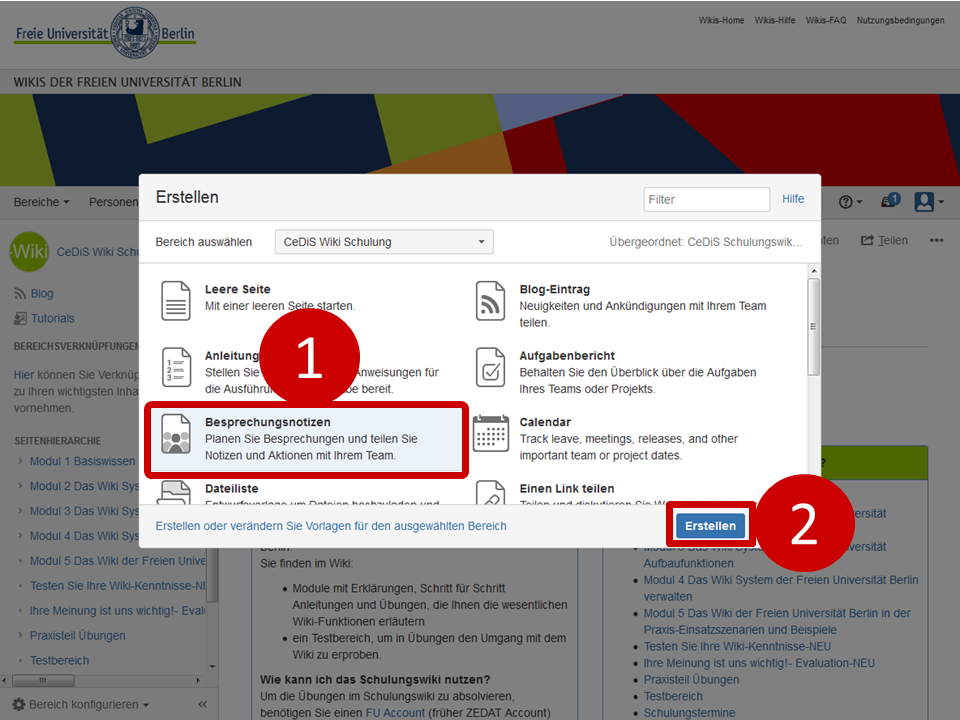Click the gear icon next to Bereich konfigurieren

tap(19, 705)
